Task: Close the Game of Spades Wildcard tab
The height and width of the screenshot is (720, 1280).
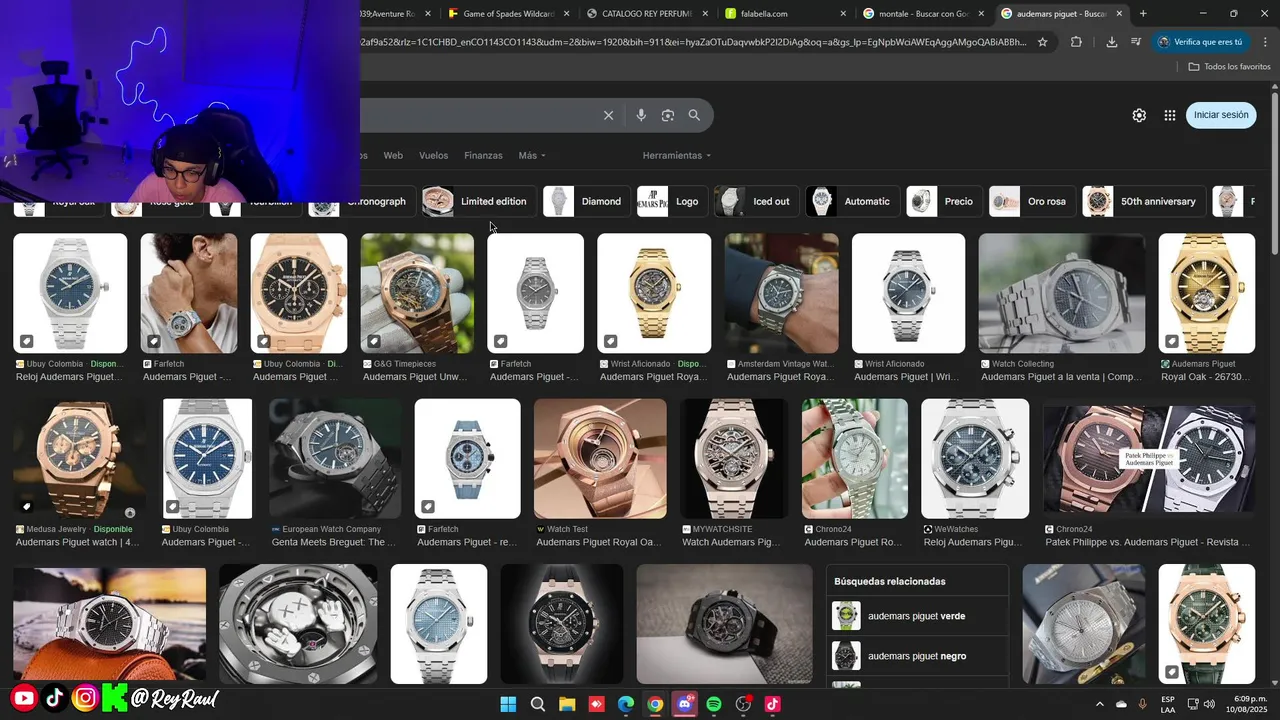Action: click(x=567, y=14)
